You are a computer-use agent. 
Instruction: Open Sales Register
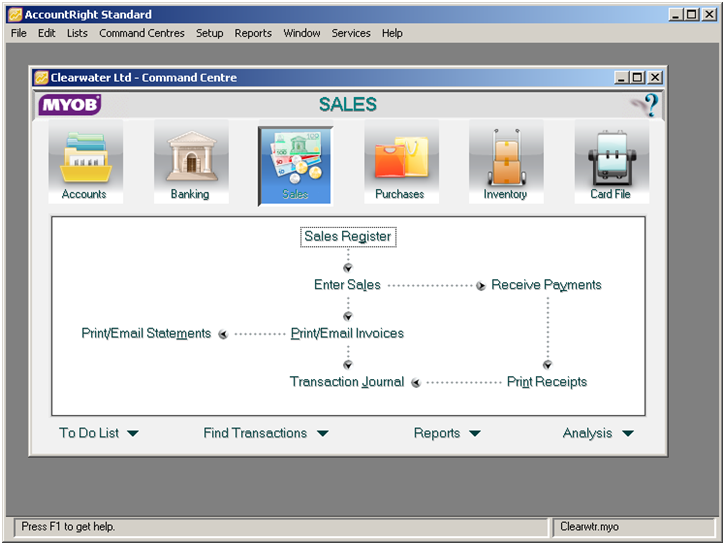pyautogui.click(x=348, y=237)
